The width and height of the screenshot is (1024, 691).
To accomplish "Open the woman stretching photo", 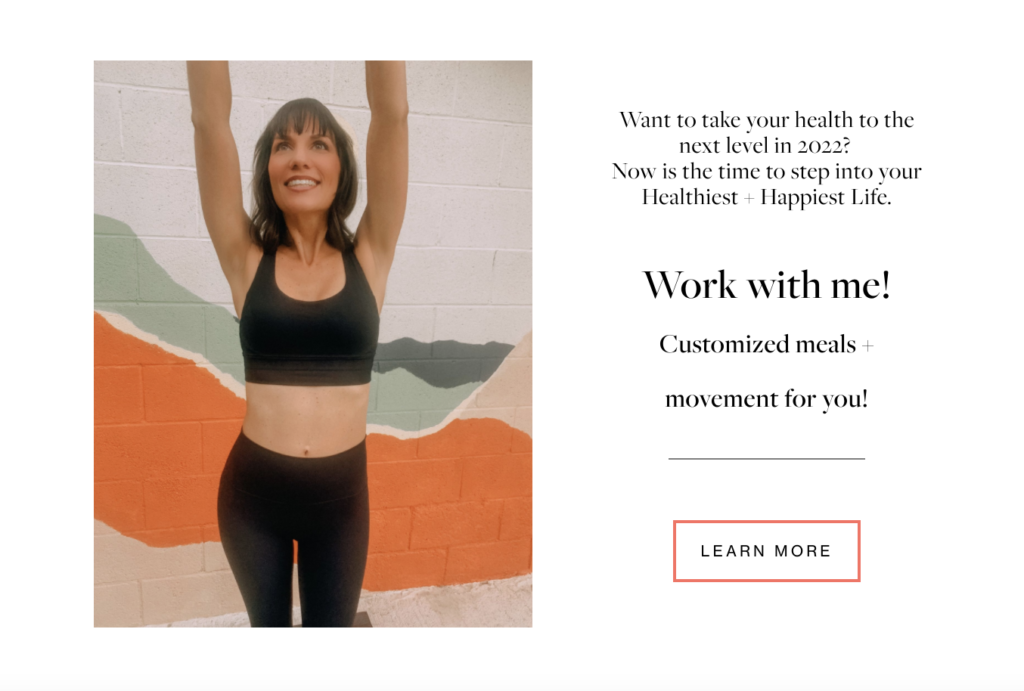I will [313, 344].
